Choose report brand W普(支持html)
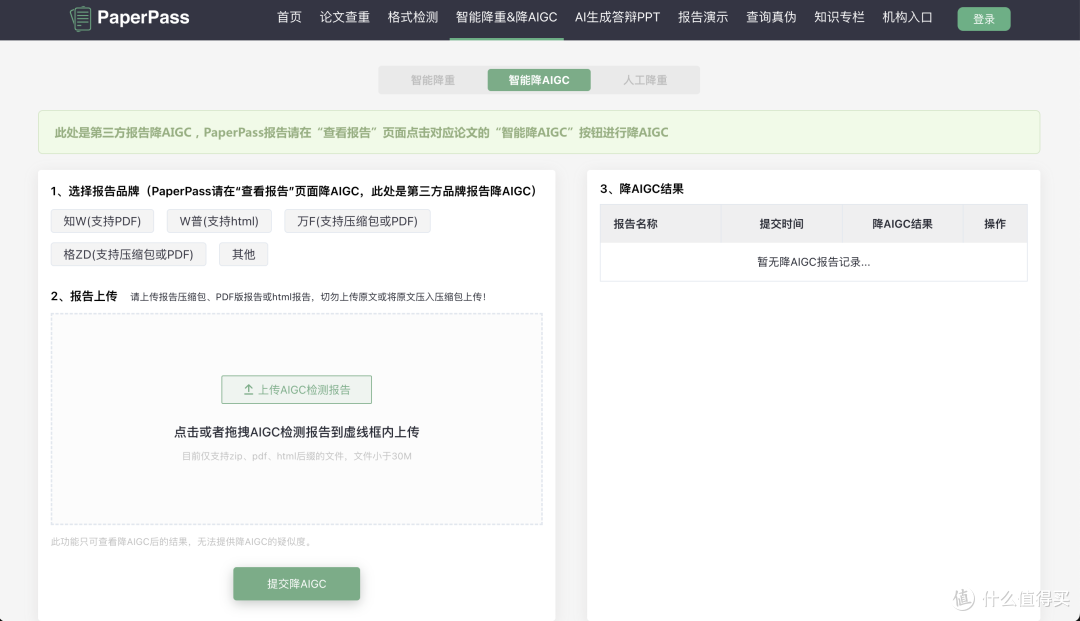The image size is (1080, 621). coord(219,221)
